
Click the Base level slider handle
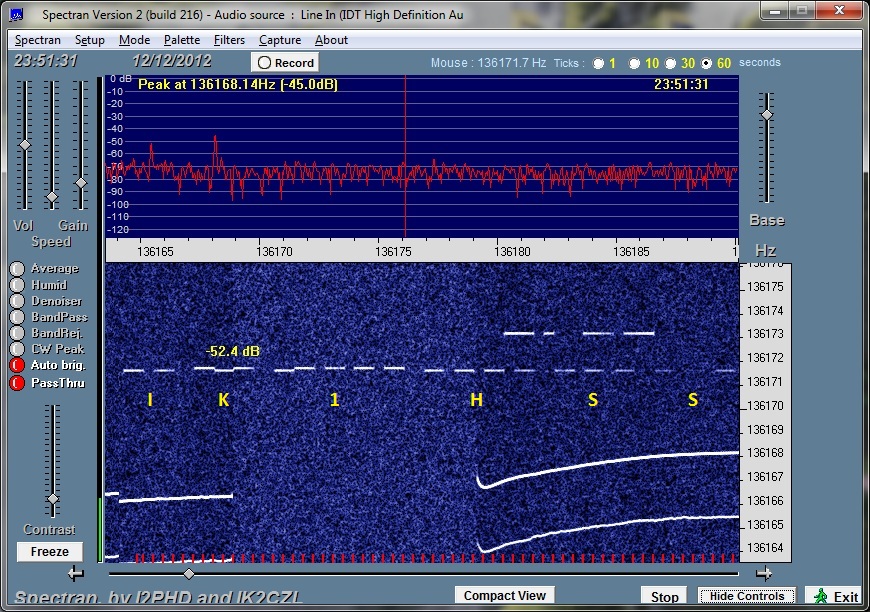click(766, 114)
